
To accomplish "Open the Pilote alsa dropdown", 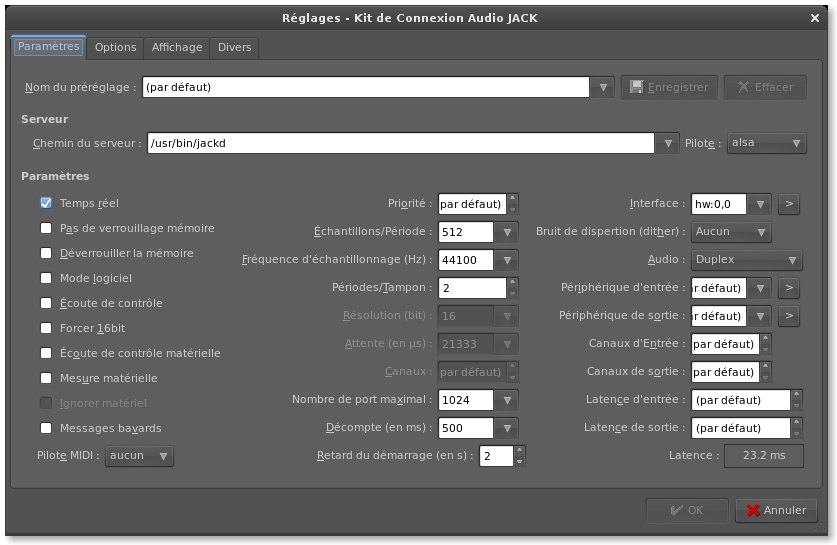I will coord(766,143).
